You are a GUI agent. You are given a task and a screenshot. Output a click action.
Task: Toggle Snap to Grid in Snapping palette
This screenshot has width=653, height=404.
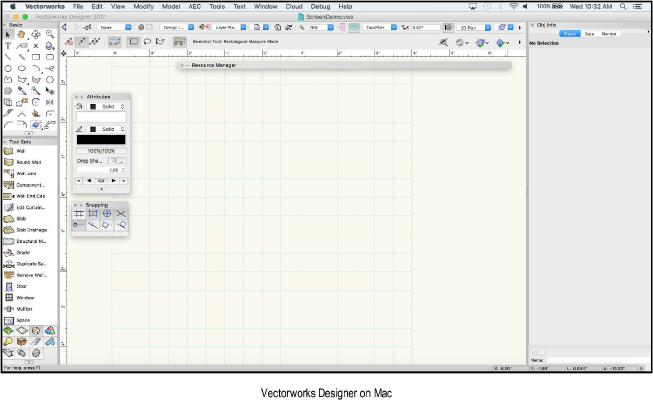(79, 214)
